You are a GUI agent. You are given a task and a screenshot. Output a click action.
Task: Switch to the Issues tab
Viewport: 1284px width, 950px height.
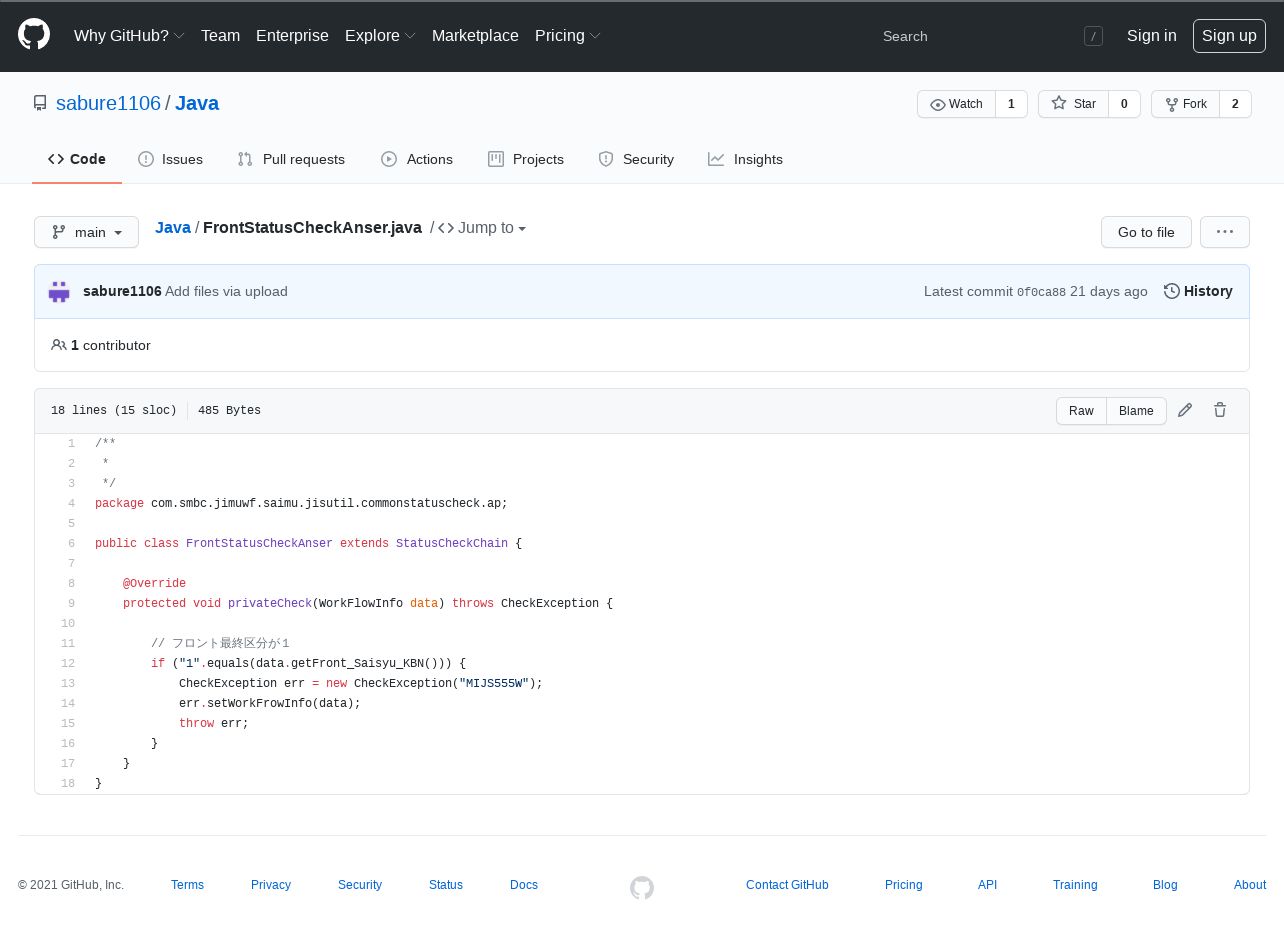pos(170,159)
